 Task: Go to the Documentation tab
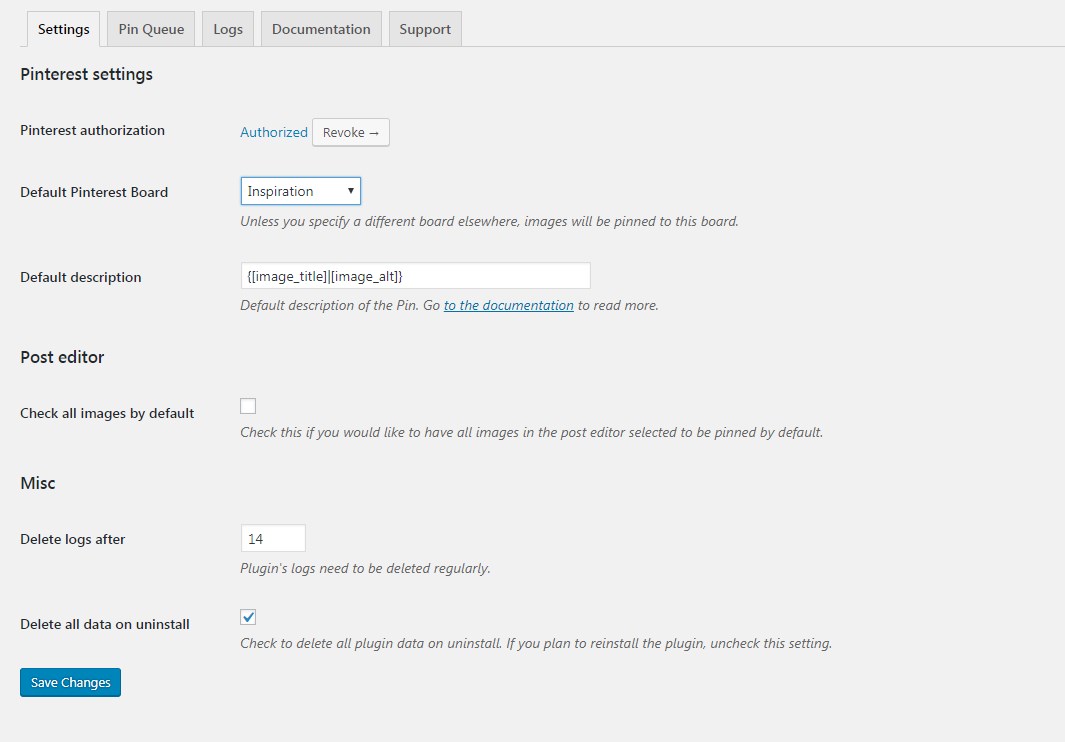[x=321, y=29]
